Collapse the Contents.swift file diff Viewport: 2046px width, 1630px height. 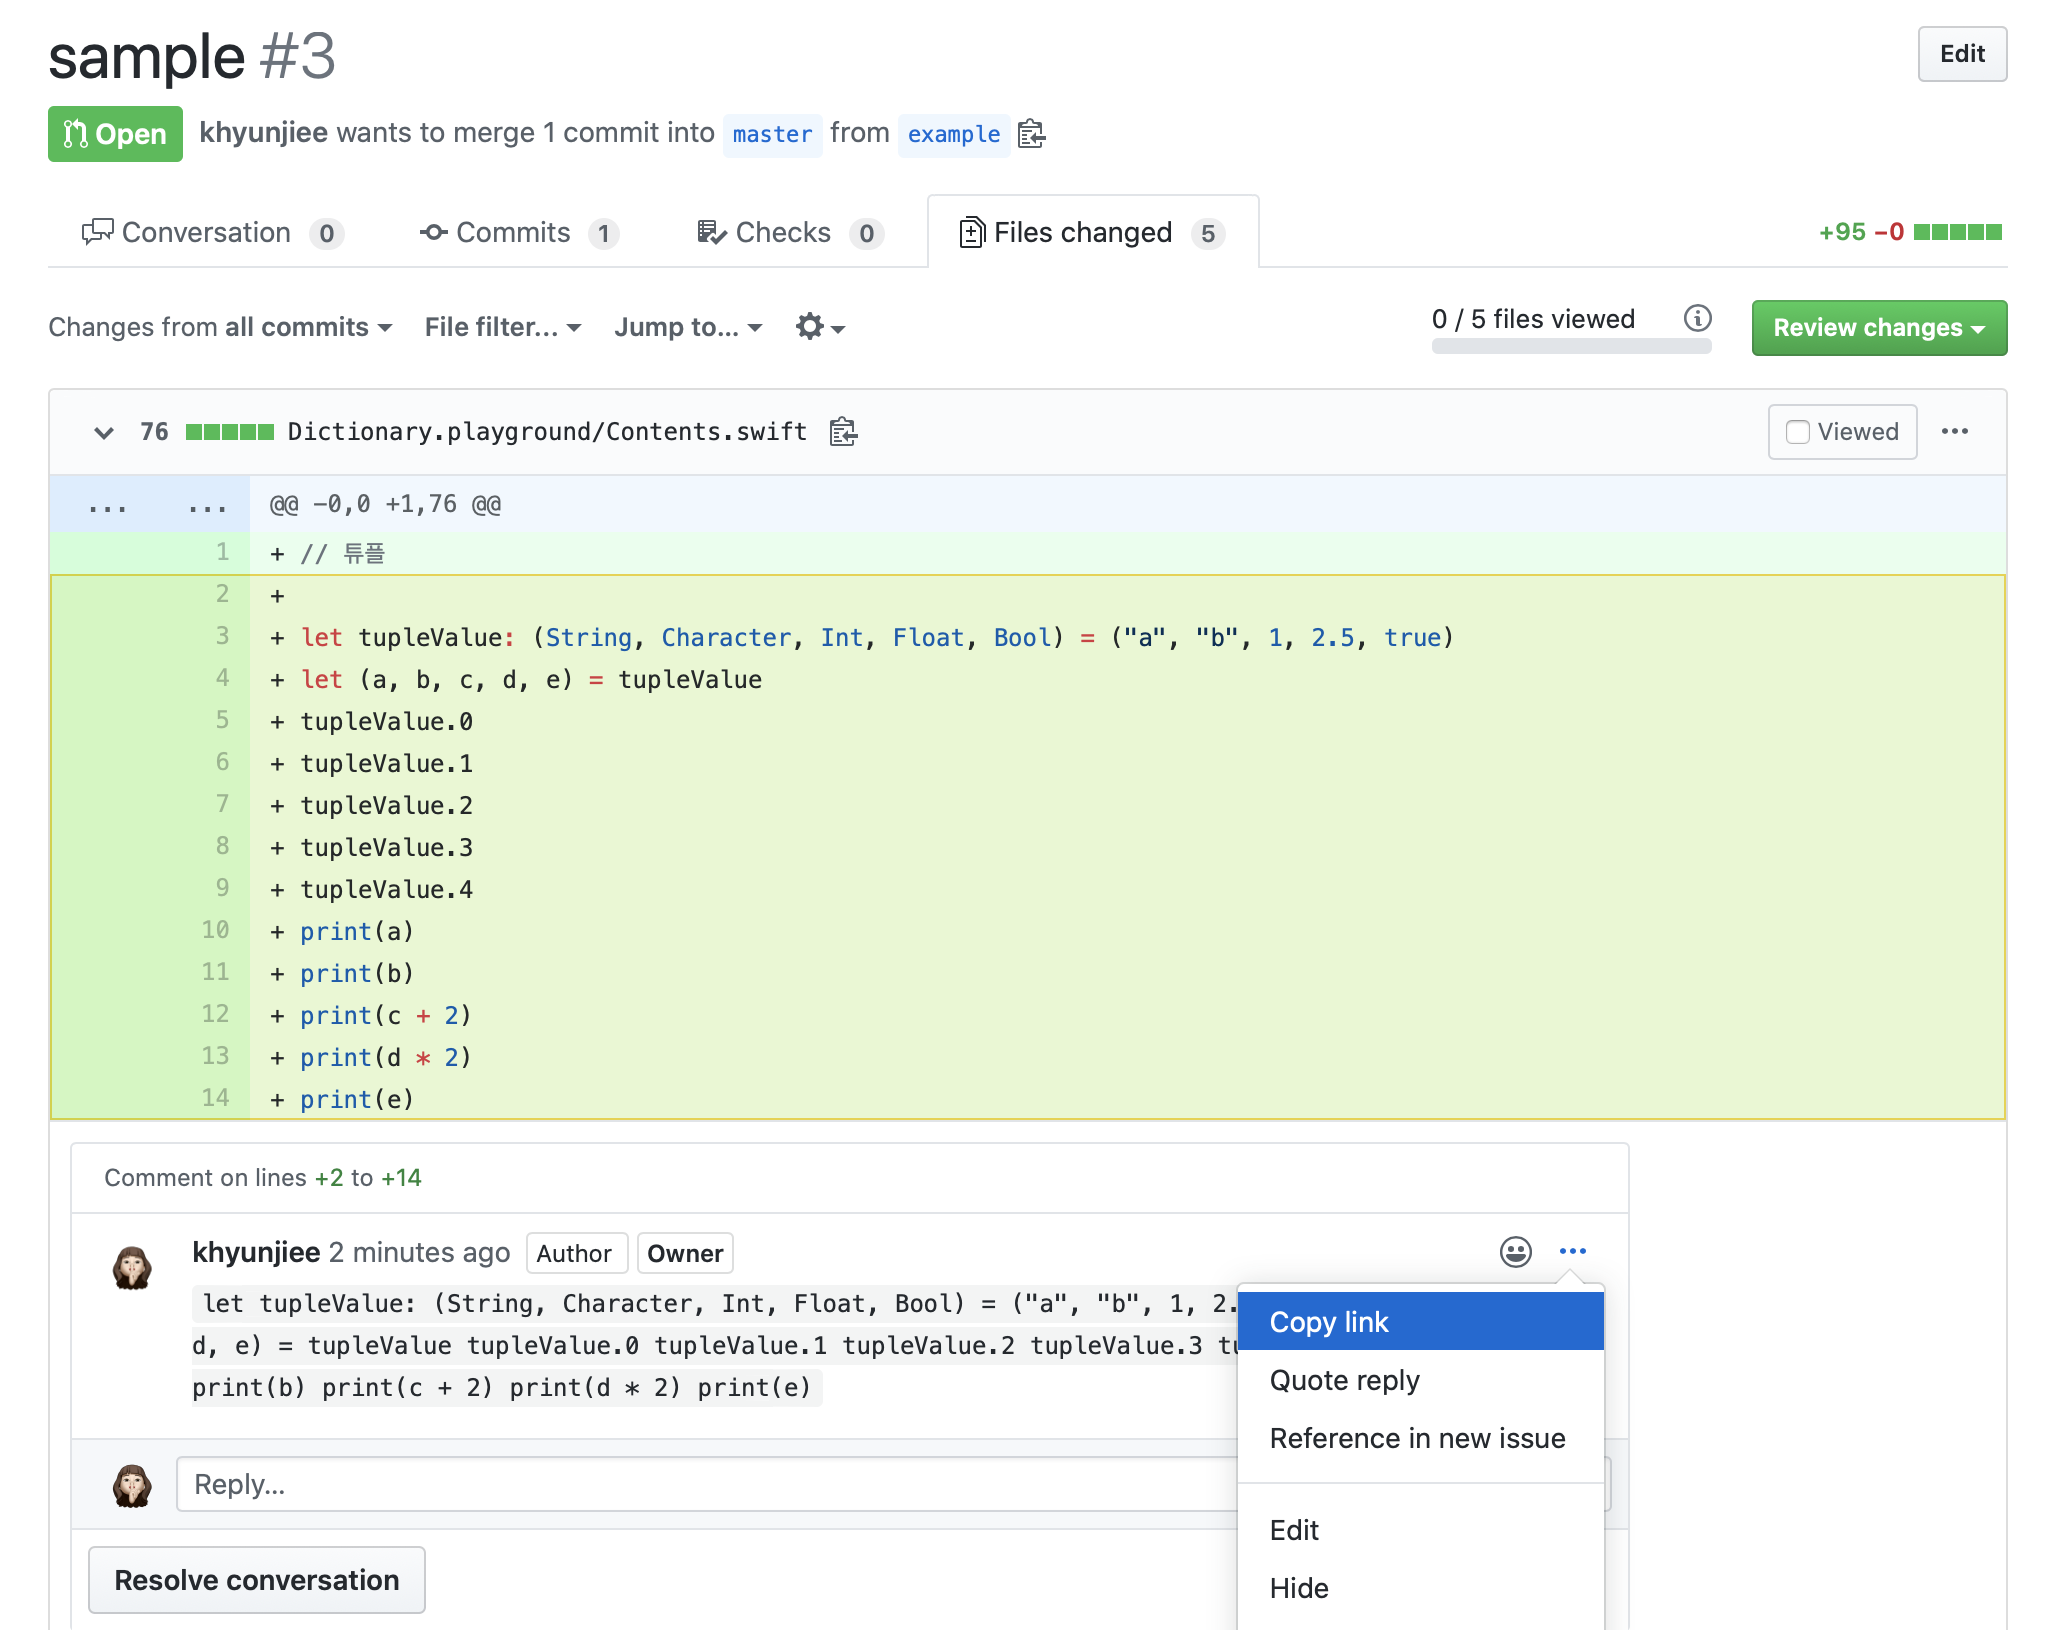[x=103, y=432]
